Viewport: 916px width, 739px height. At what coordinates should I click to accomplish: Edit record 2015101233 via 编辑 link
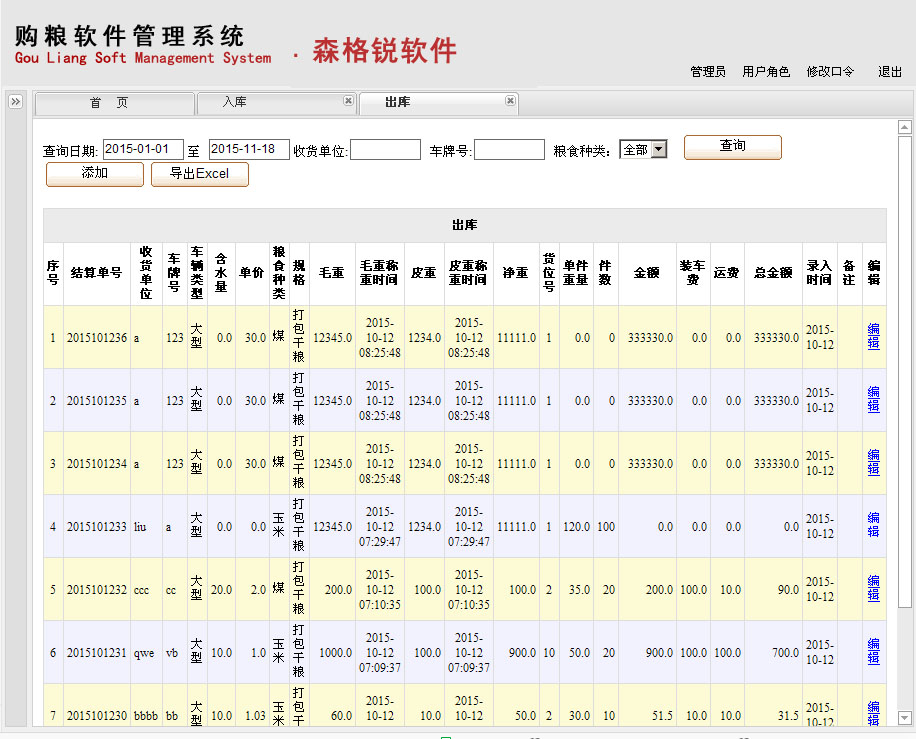click(873, 525)
